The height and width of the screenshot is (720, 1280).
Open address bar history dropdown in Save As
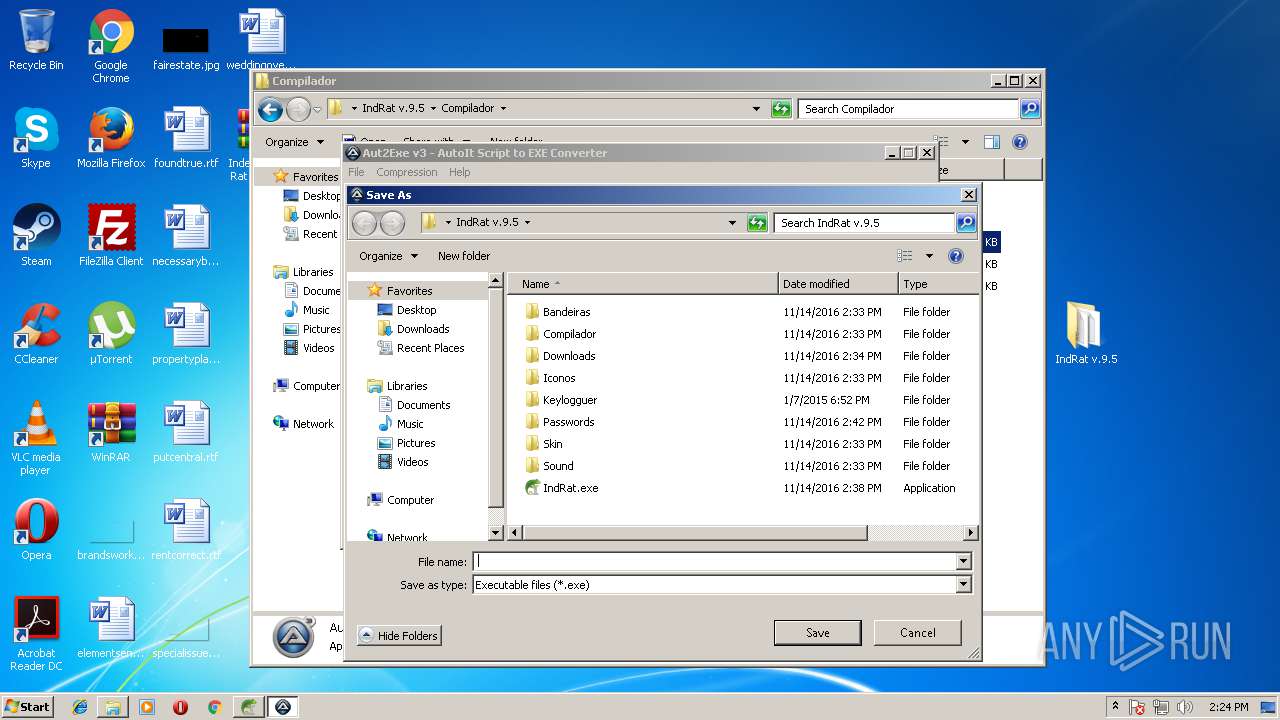point(732,223)
